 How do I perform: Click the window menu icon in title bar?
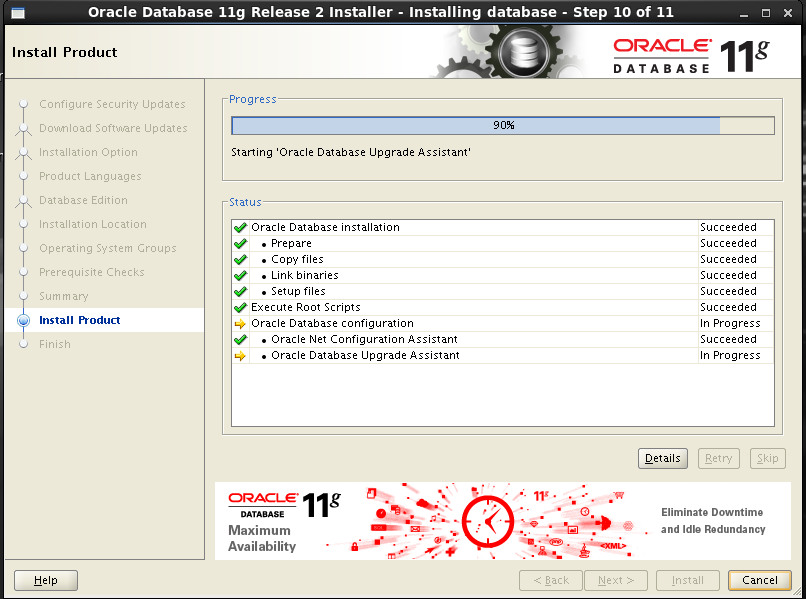click(x=18, y=12)
